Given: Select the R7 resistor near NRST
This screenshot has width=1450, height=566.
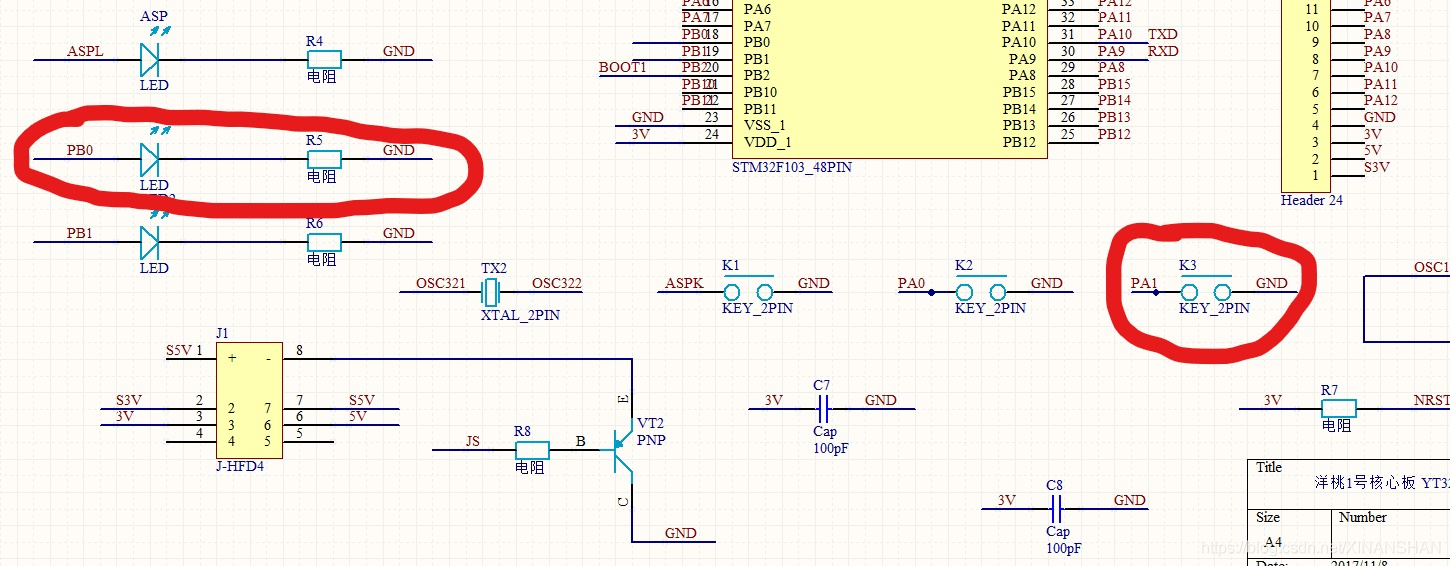Looking at the screenshot, I should 1338,408.
